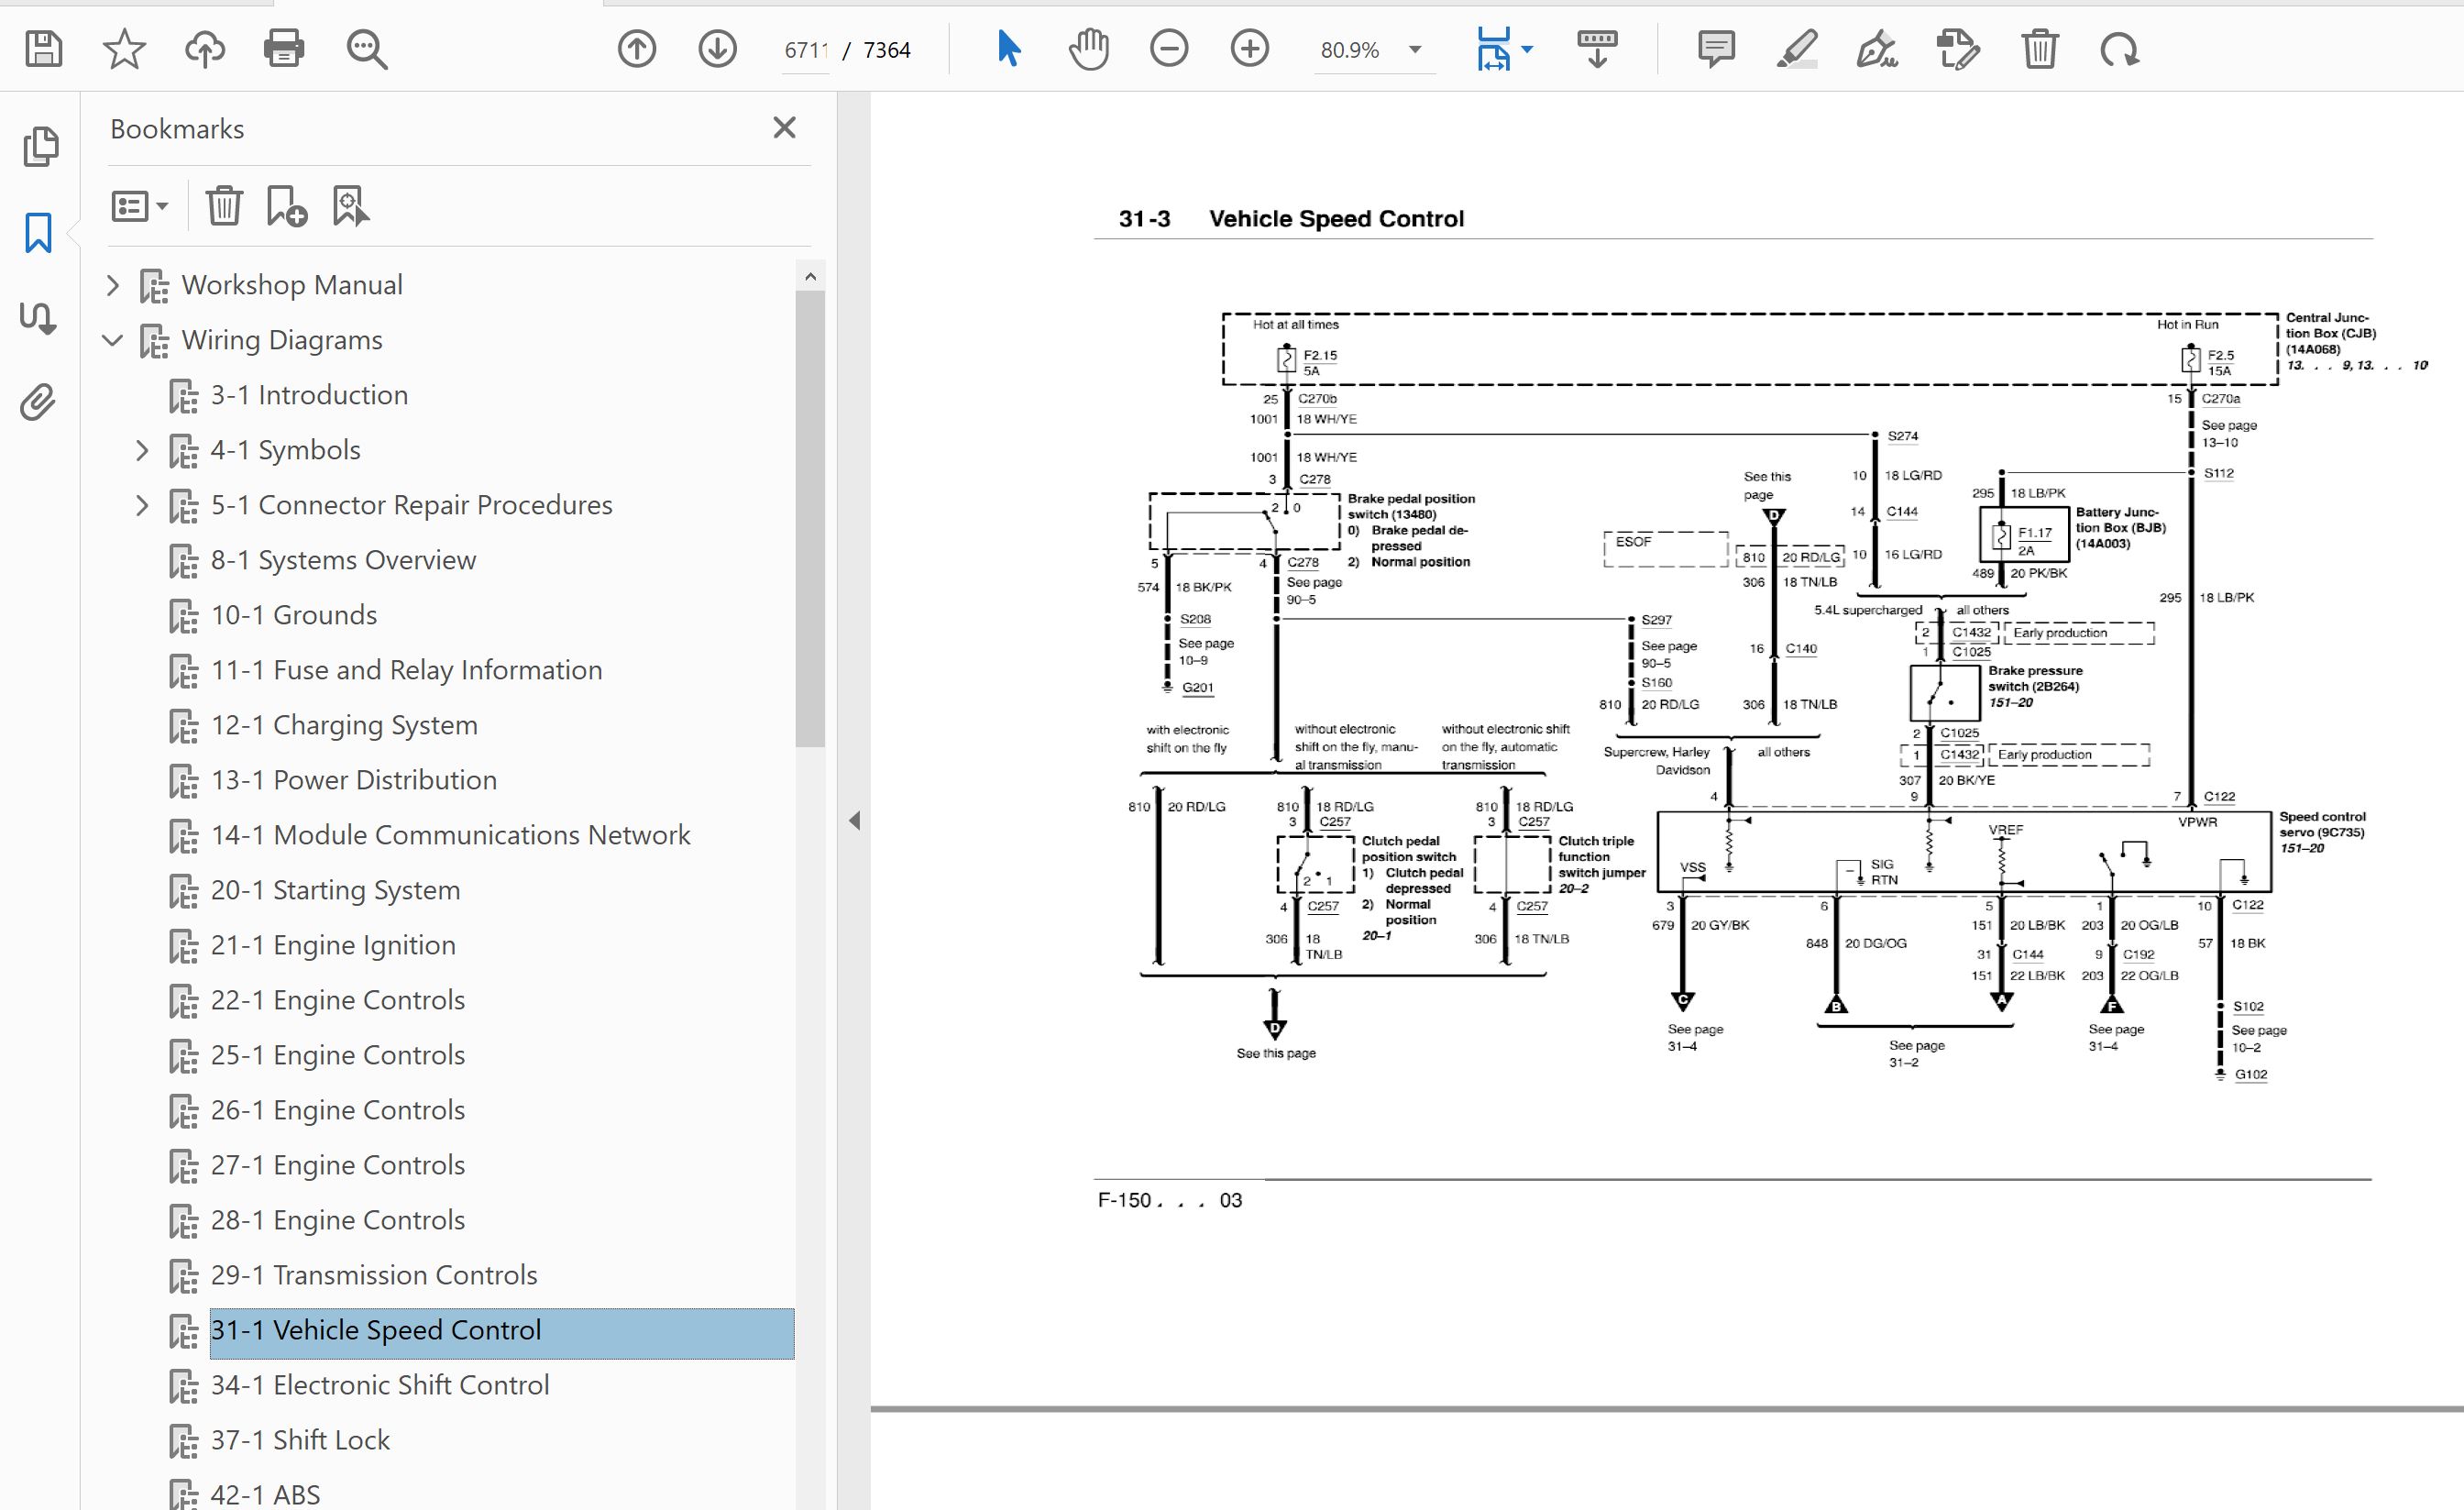Viewport: 2464px width, 1510px height.
Task: Click the Add new bookmark icon
Action: tap(286, 206)
